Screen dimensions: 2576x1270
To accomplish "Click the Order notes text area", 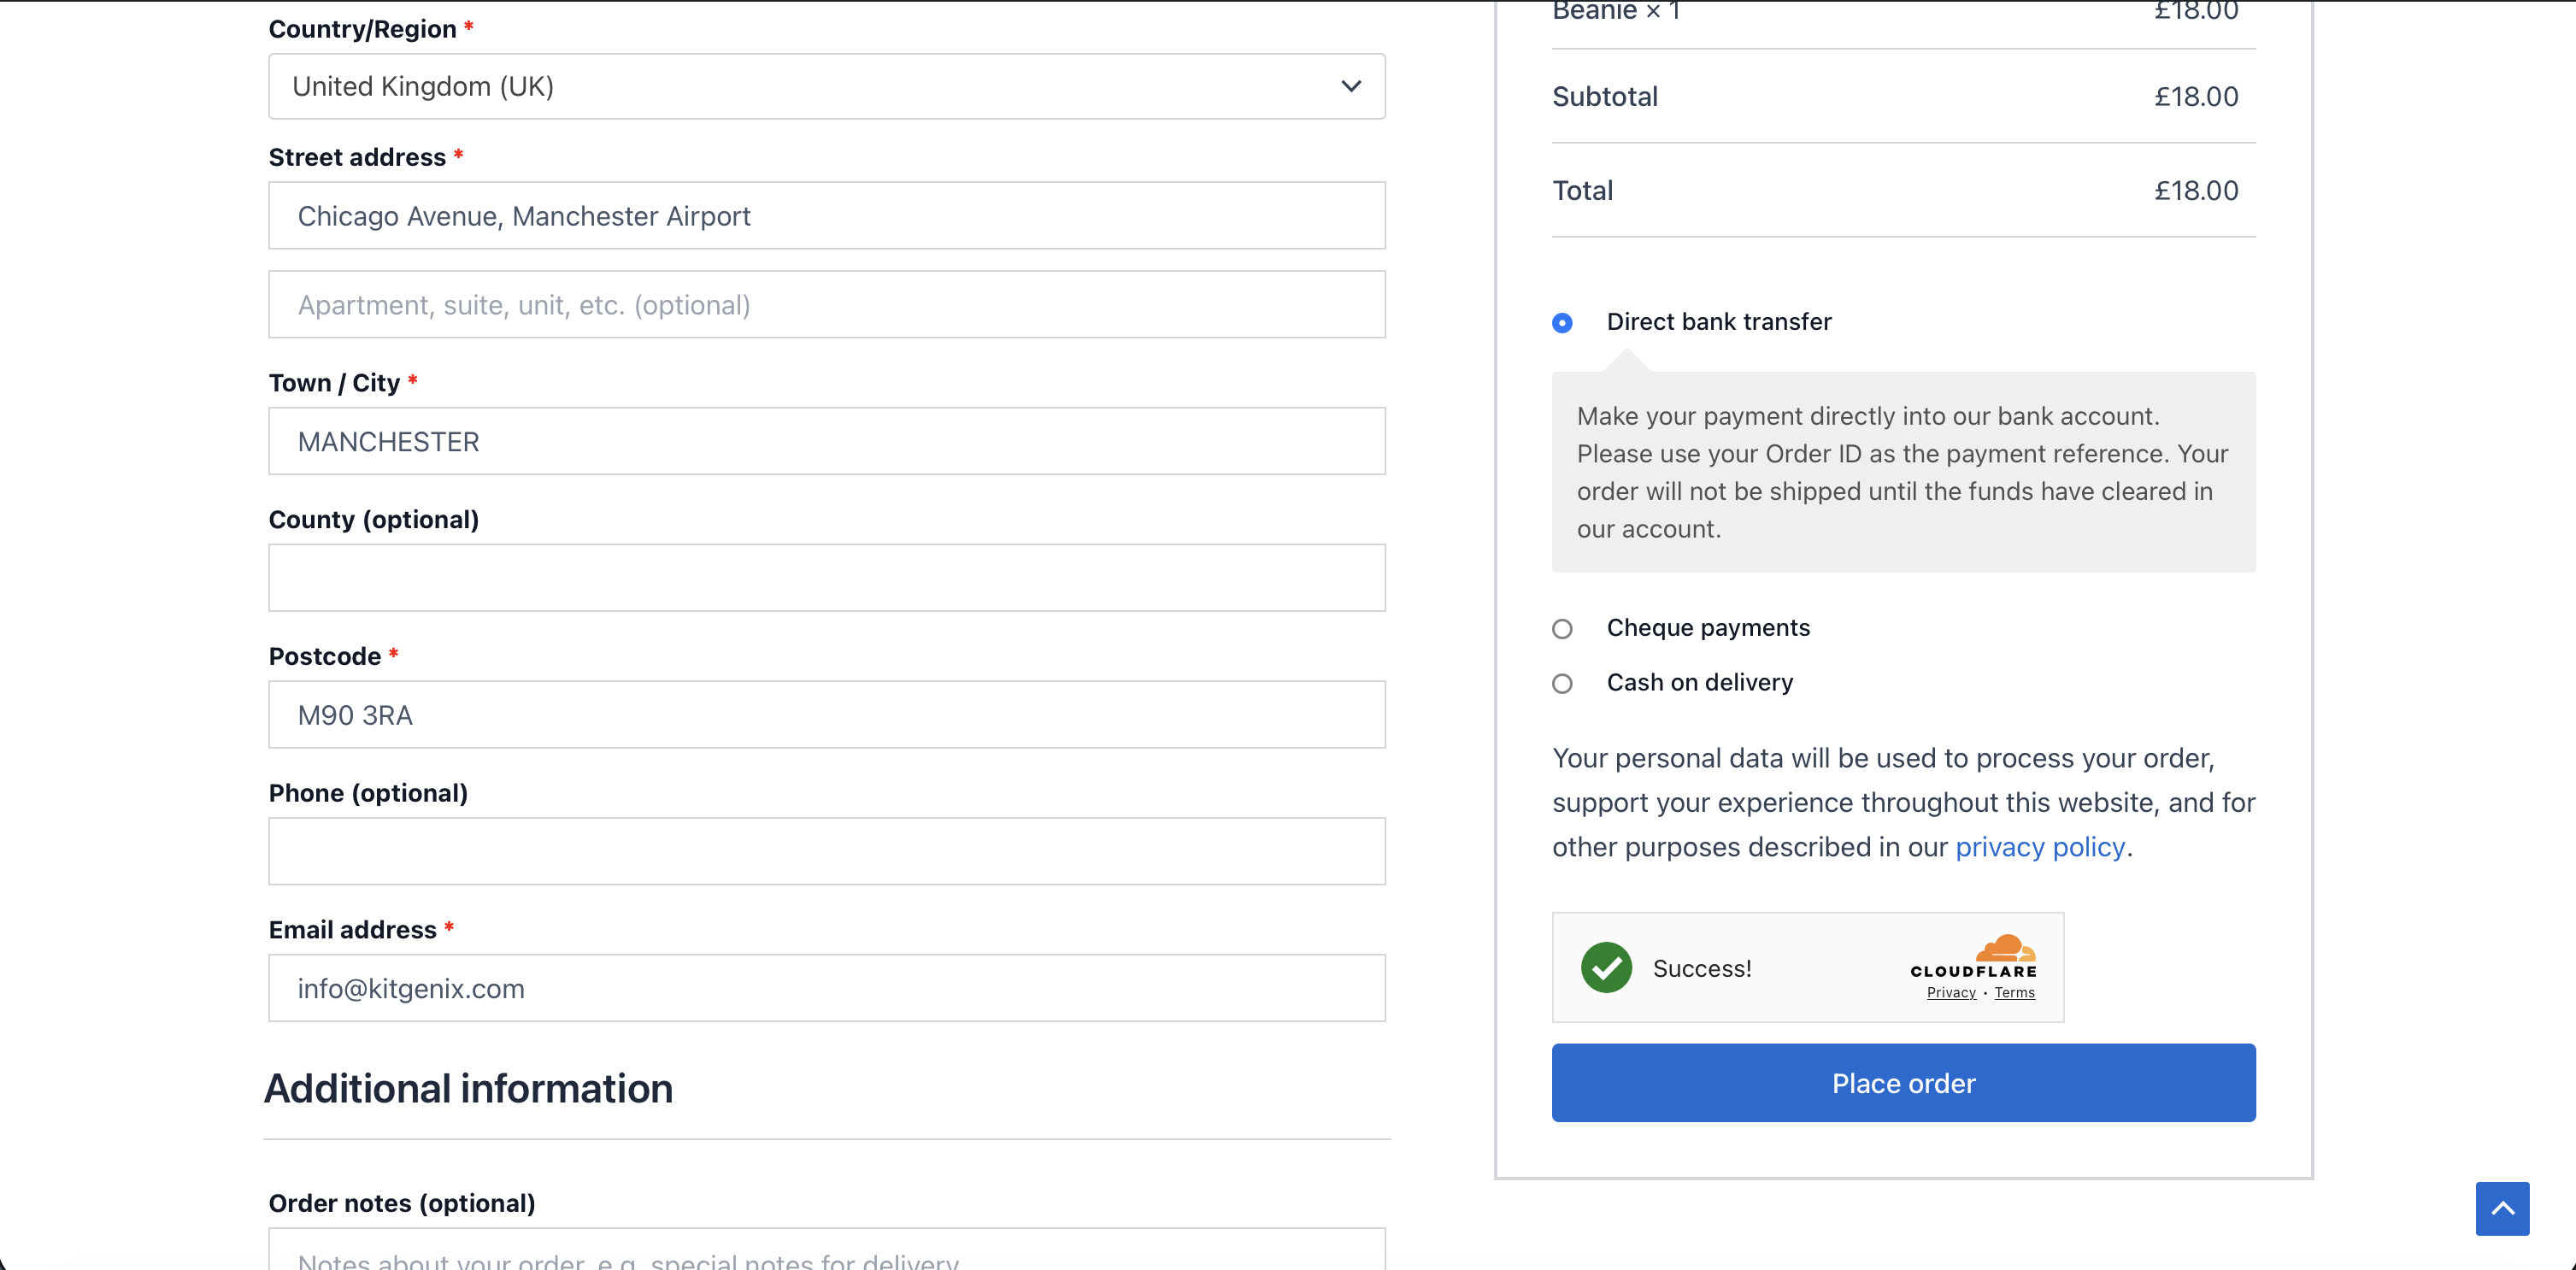I will point(826,1252).
